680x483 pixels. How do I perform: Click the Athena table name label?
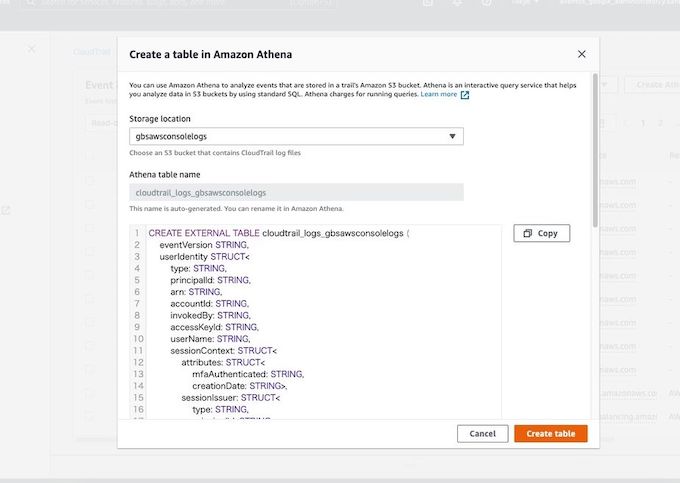pos(165,175)
